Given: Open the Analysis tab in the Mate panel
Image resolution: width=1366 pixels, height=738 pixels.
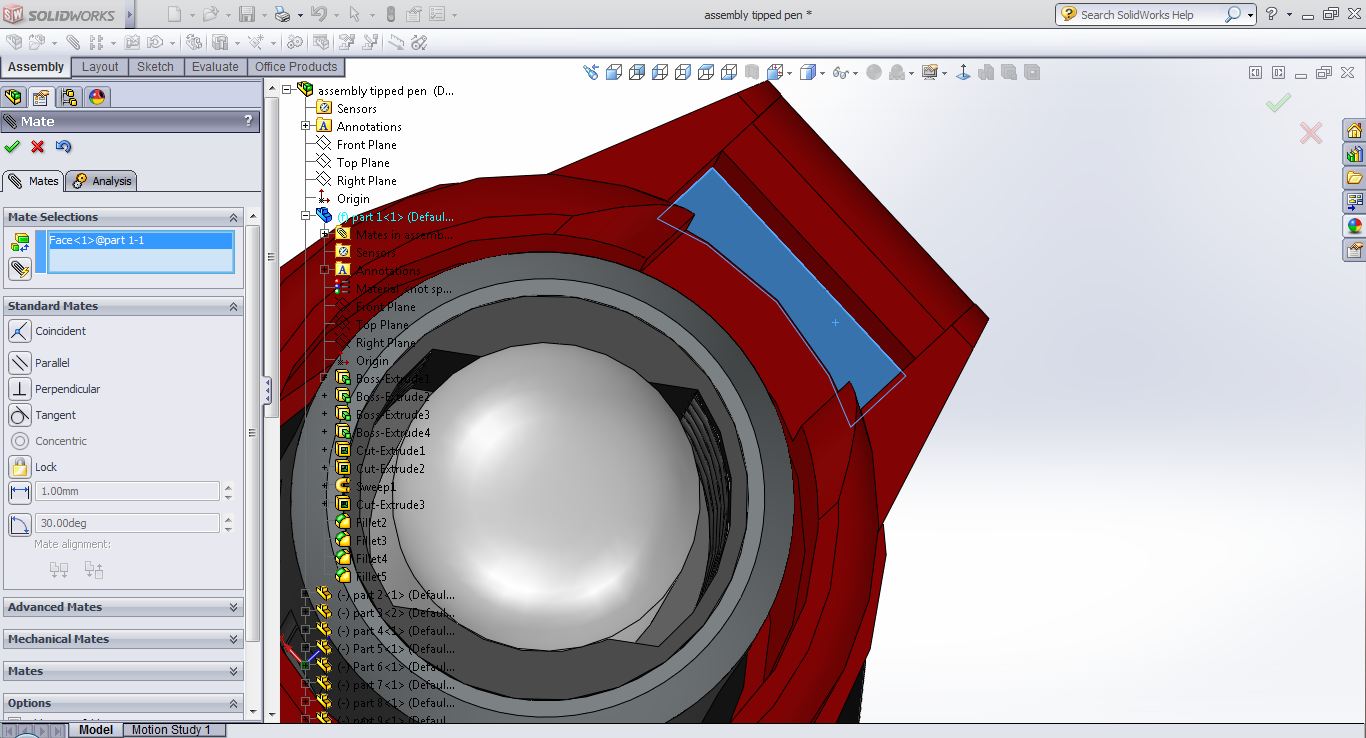Looking at the screenshot, I should [103, 181].
